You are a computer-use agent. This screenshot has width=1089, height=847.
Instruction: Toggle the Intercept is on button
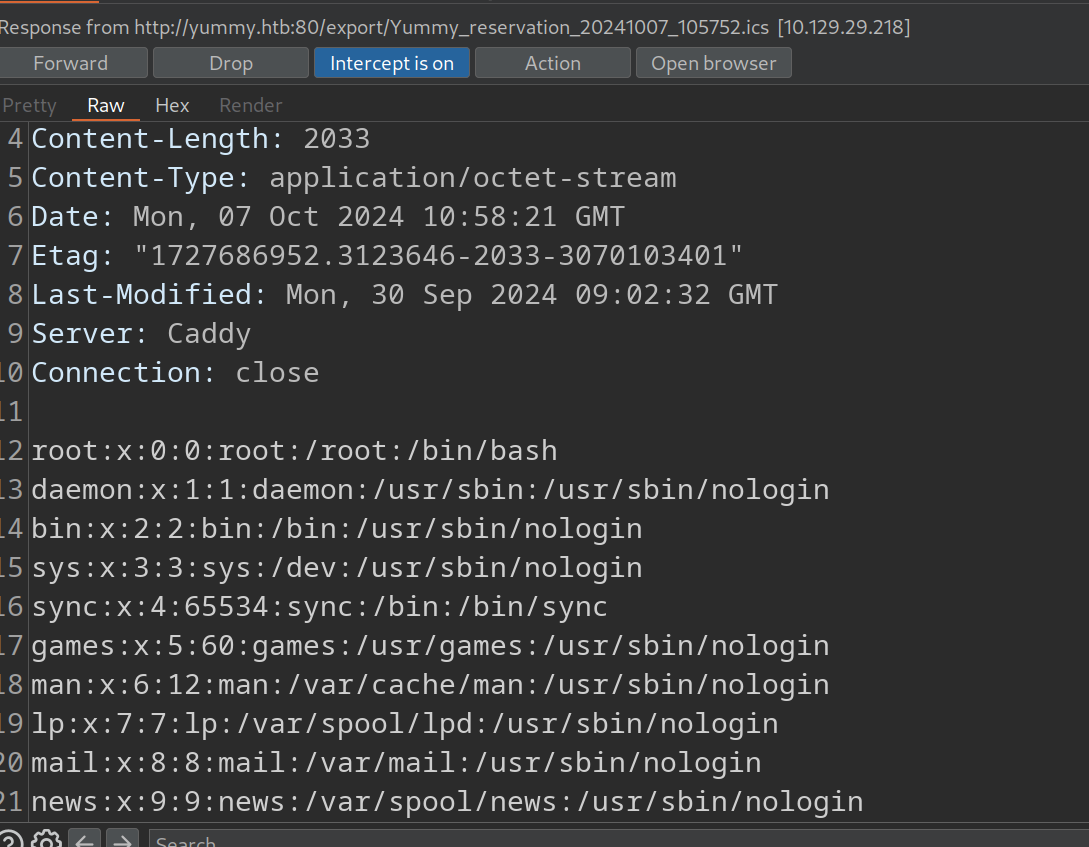point(392,63)
